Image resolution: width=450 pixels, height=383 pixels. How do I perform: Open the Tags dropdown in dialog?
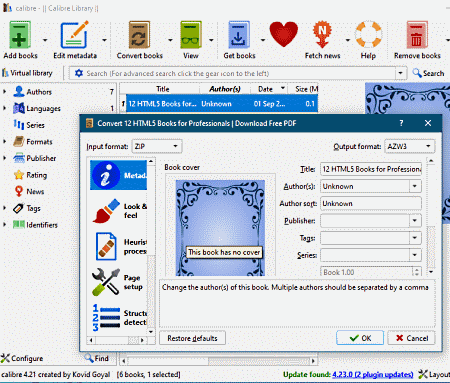click(x=415, y=238)
